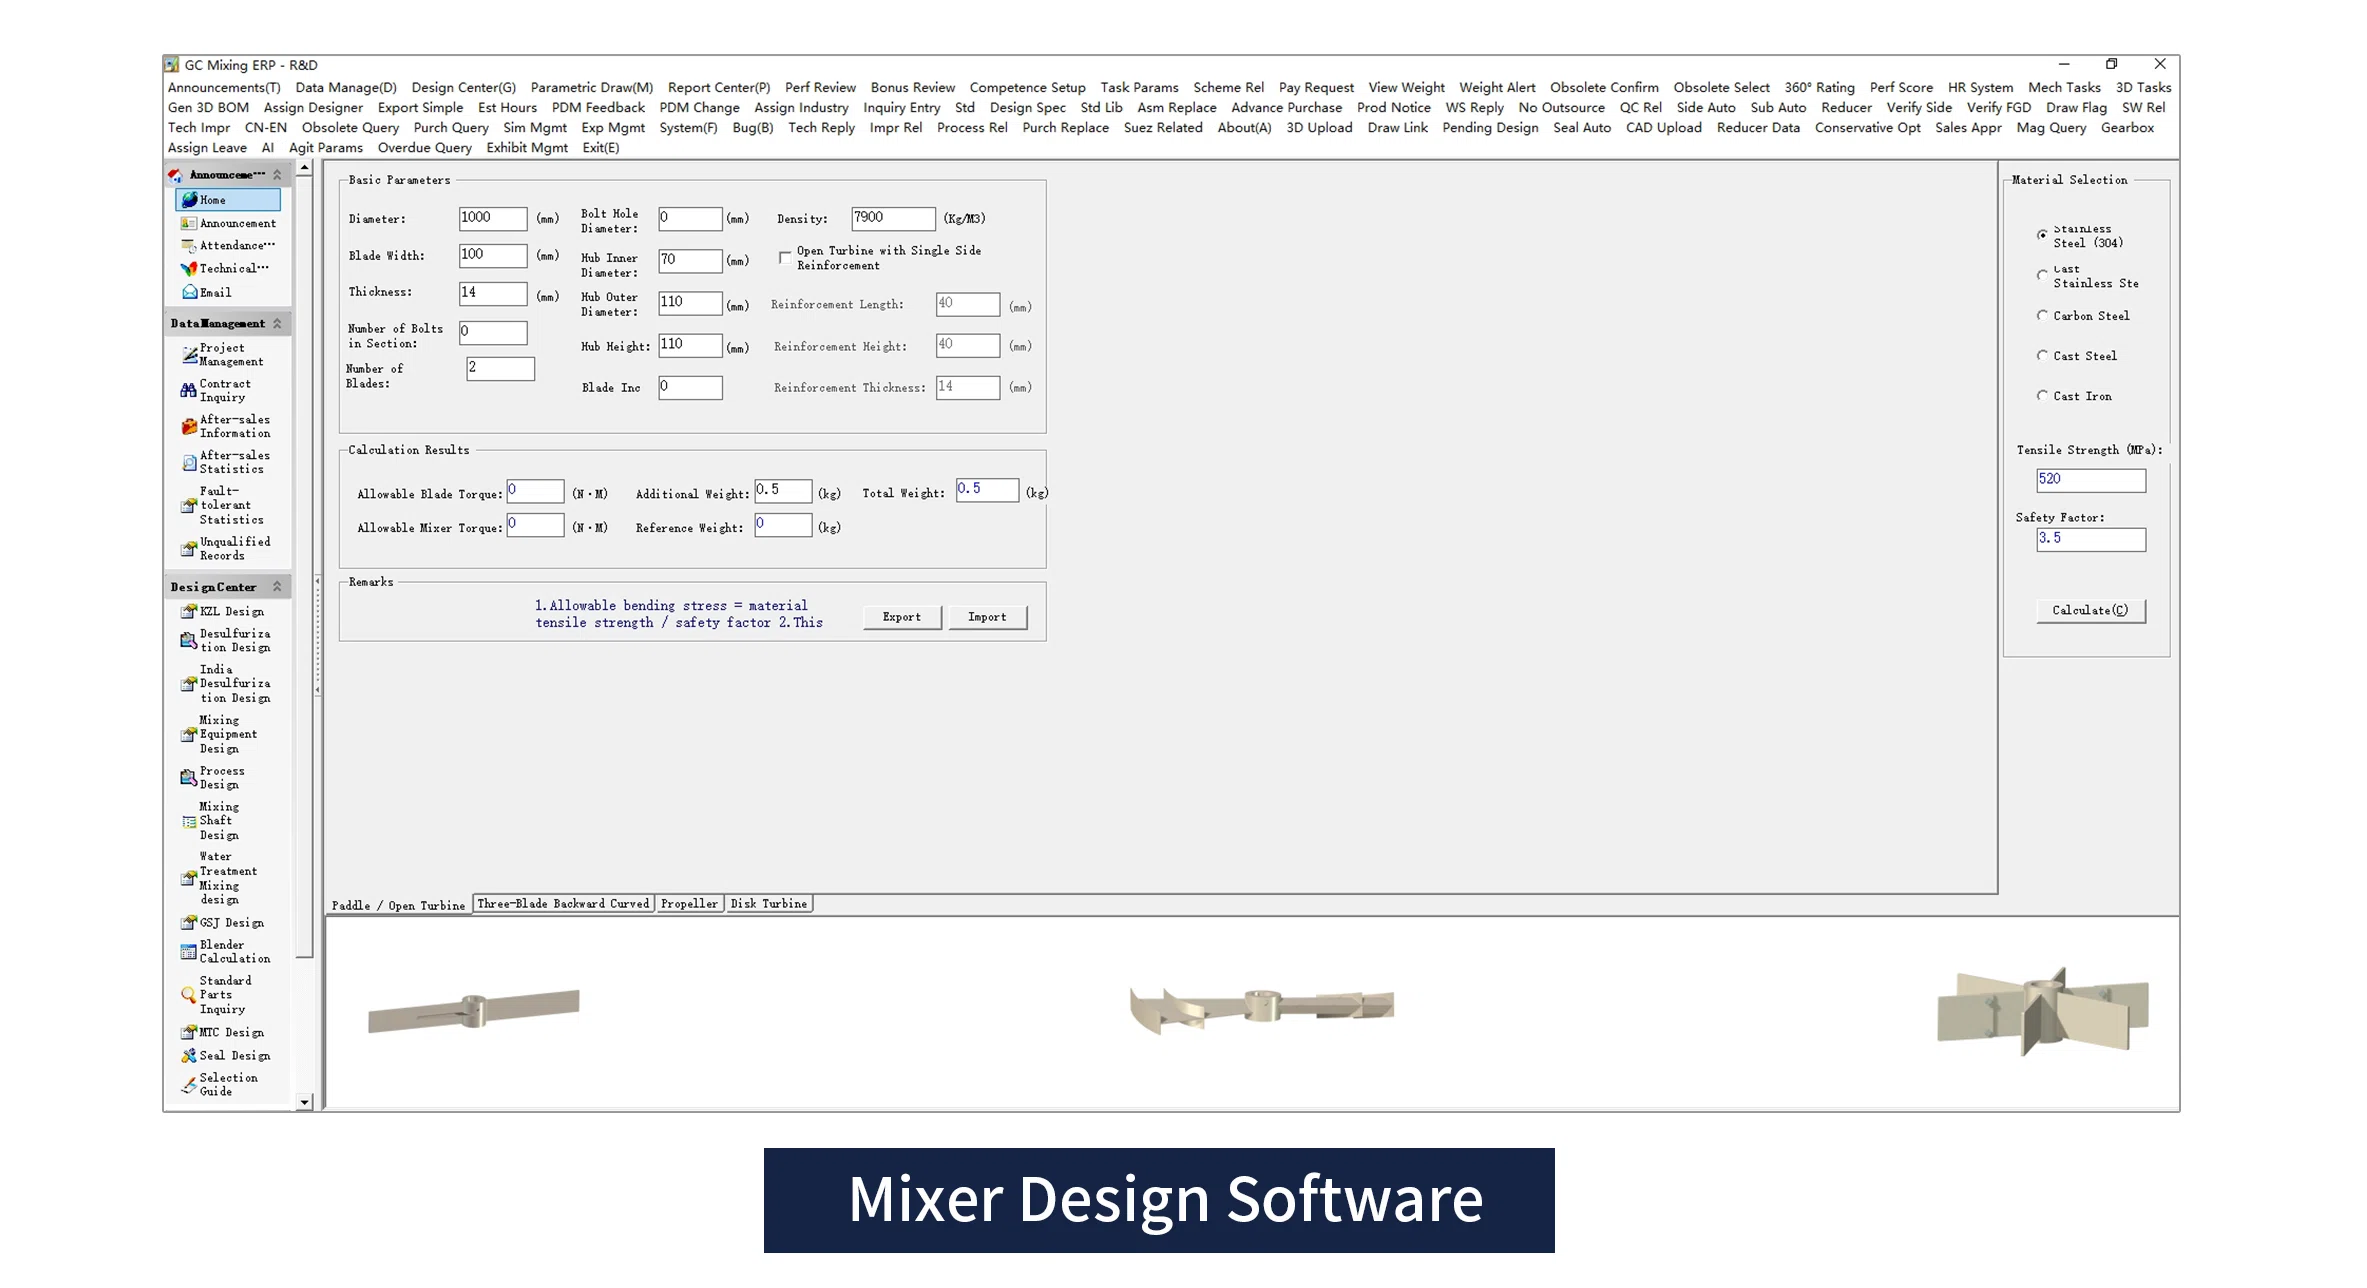2367x1288 pixels.
Task: Switch to the Propeller tab
Action: pos(688,903)
